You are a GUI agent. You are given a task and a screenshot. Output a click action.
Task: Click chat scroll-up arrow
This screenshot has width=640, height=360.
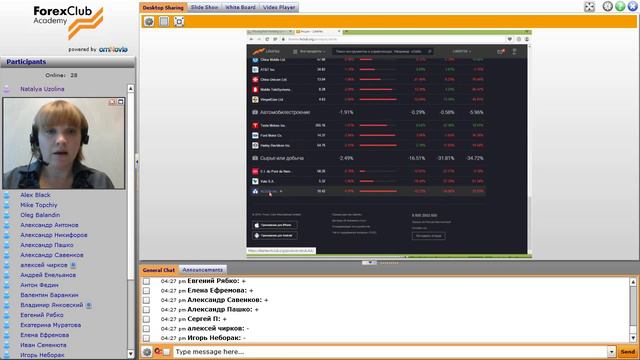tap(633, 282)
